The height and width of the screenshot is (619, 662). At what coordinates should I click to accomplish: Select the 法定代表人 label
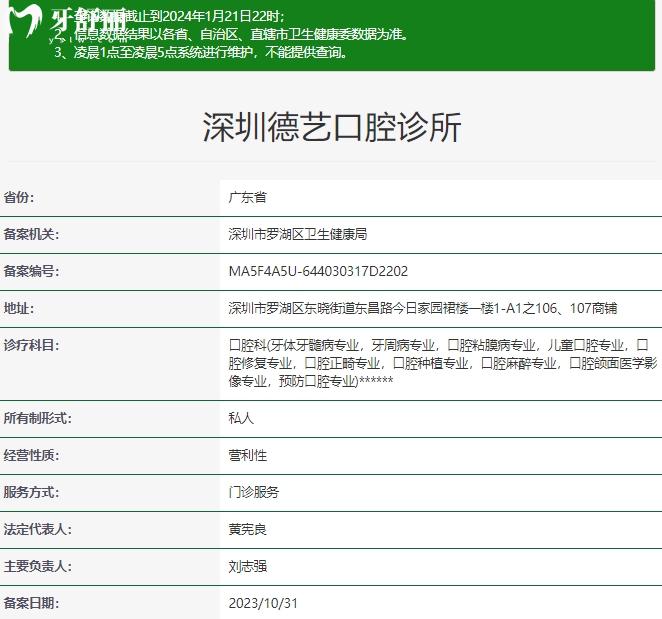coord(38,529)
